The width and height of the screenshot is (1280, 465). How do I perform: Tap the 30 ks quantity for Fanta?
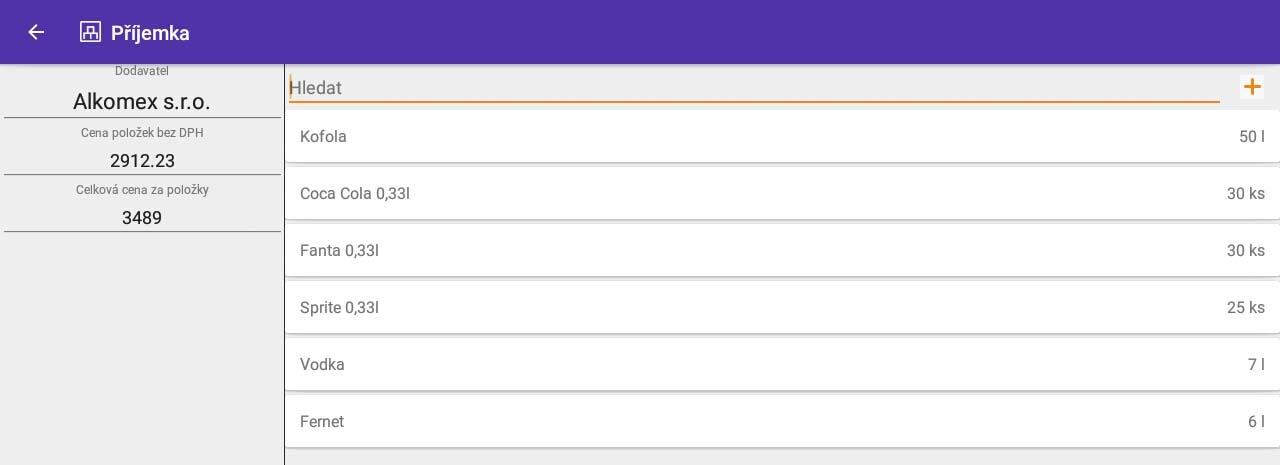[1245, 250]
